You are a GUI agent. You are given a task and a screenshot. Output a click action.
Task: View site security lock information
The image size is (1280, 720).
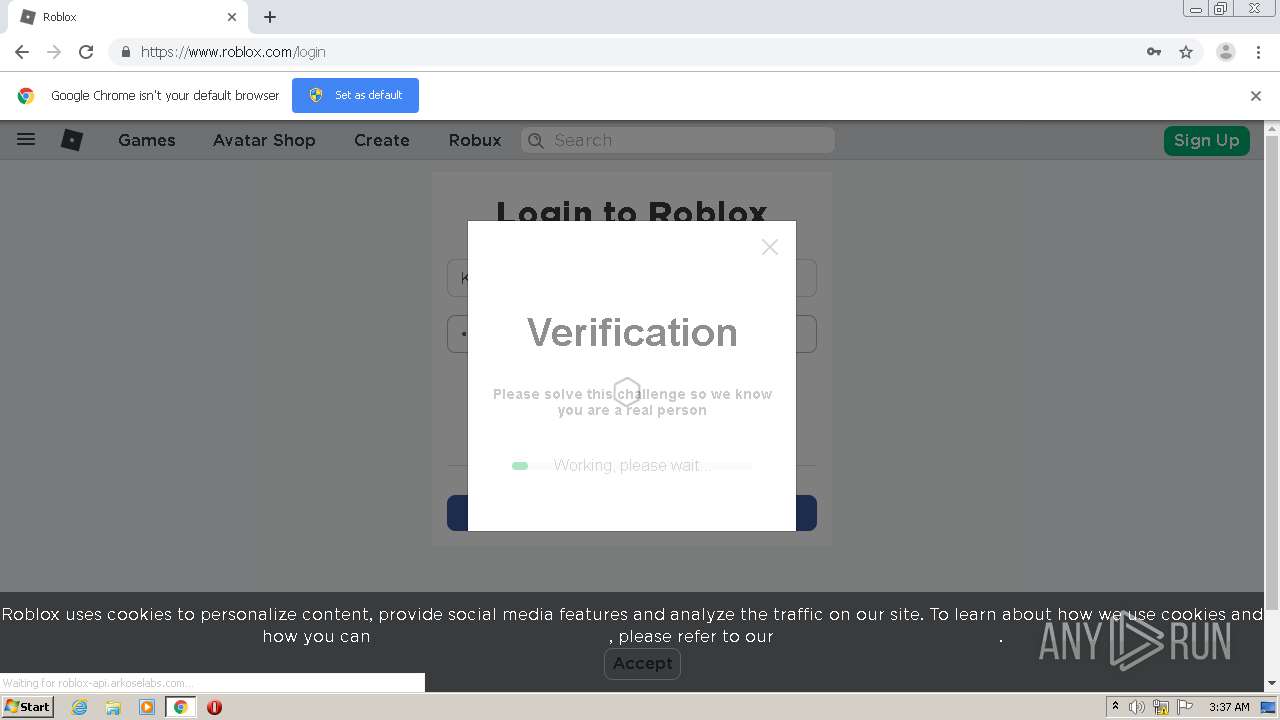pyautogui.click(x=125, y=52)
